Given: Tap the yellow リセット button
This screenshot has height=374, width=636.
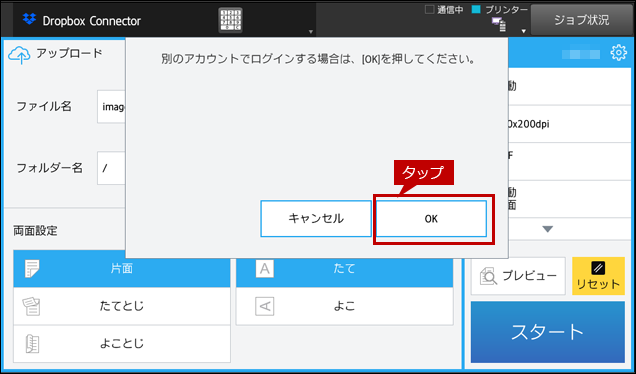Looking at the screenshot, I should (x=598, y=276).
